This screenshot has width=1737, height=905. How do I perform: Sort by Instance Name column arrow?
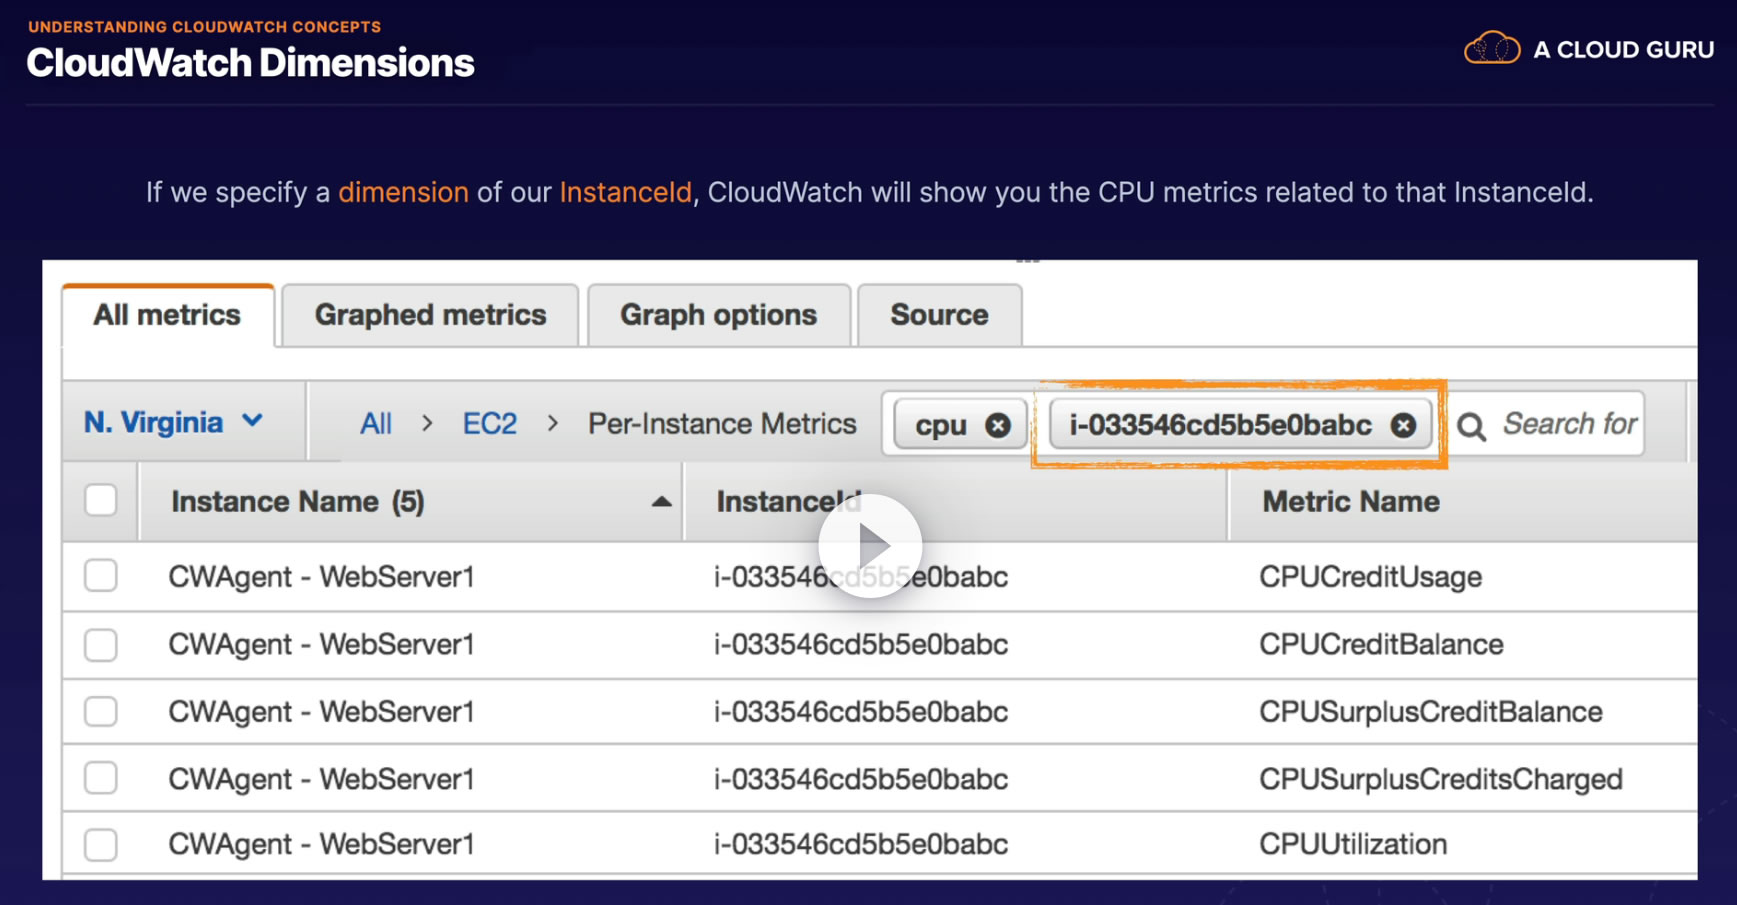click(x=661, y=502)
